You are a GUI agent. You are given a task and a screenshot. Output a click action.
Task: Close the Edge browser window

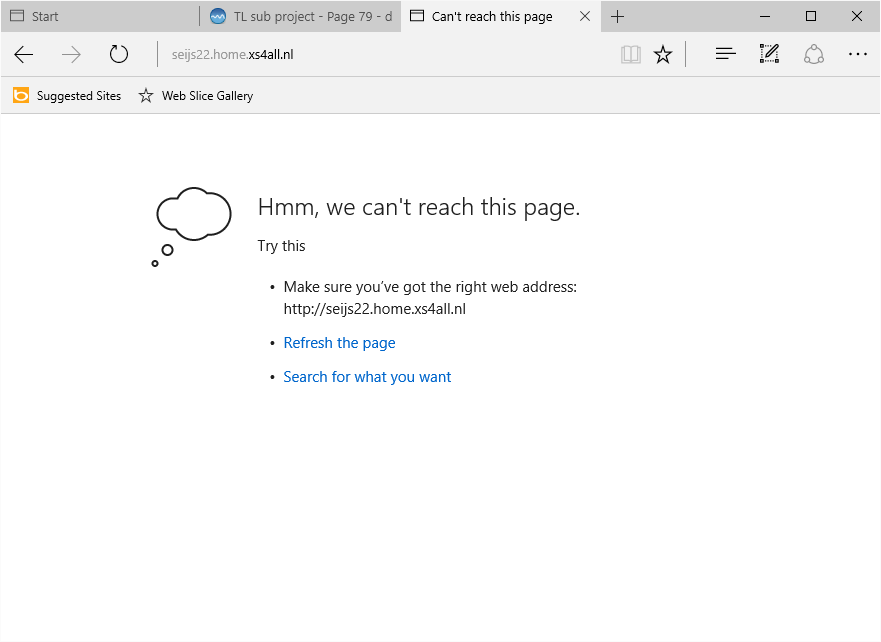point(856,16)
